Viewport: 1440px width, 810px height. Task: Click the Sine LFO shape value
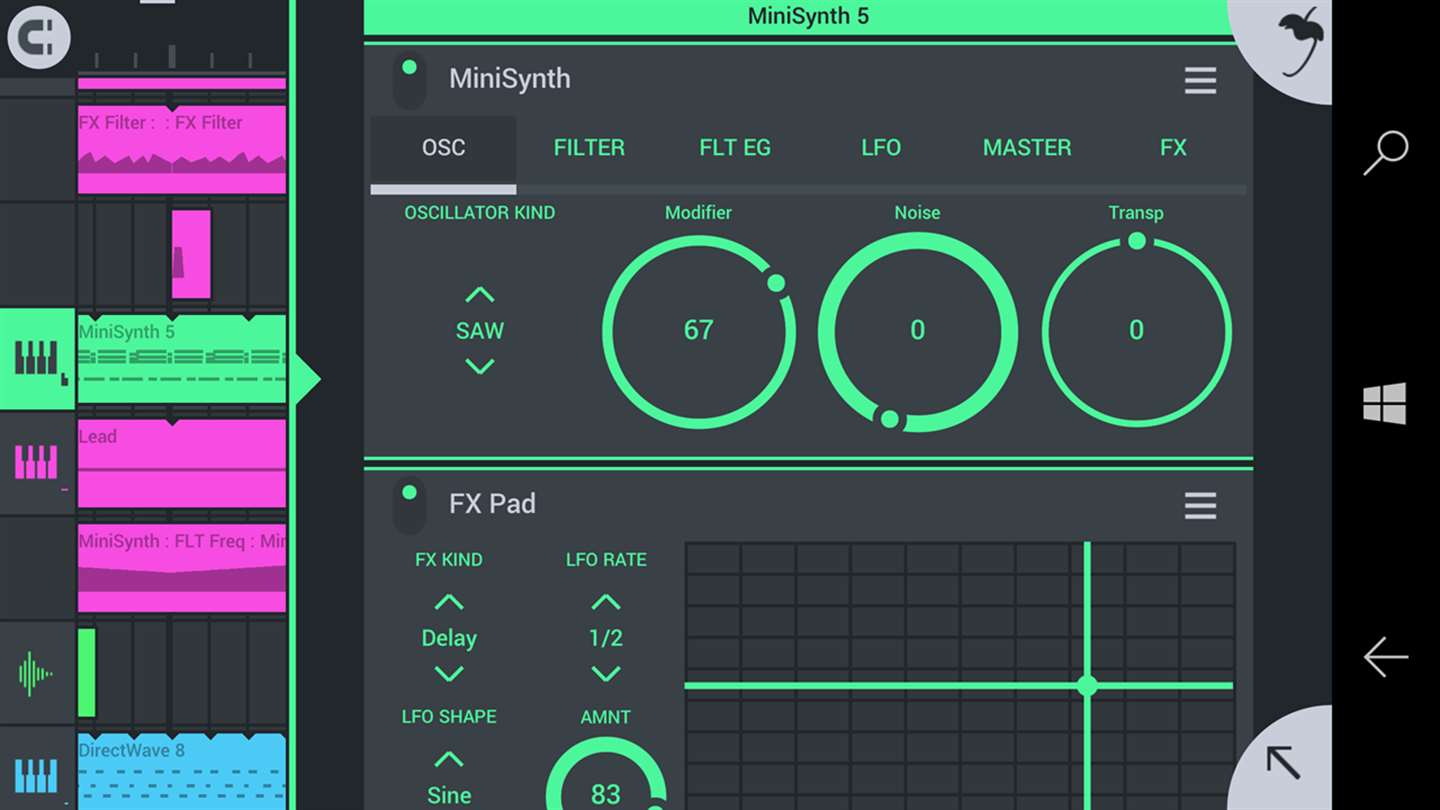[x=449, y=795]
